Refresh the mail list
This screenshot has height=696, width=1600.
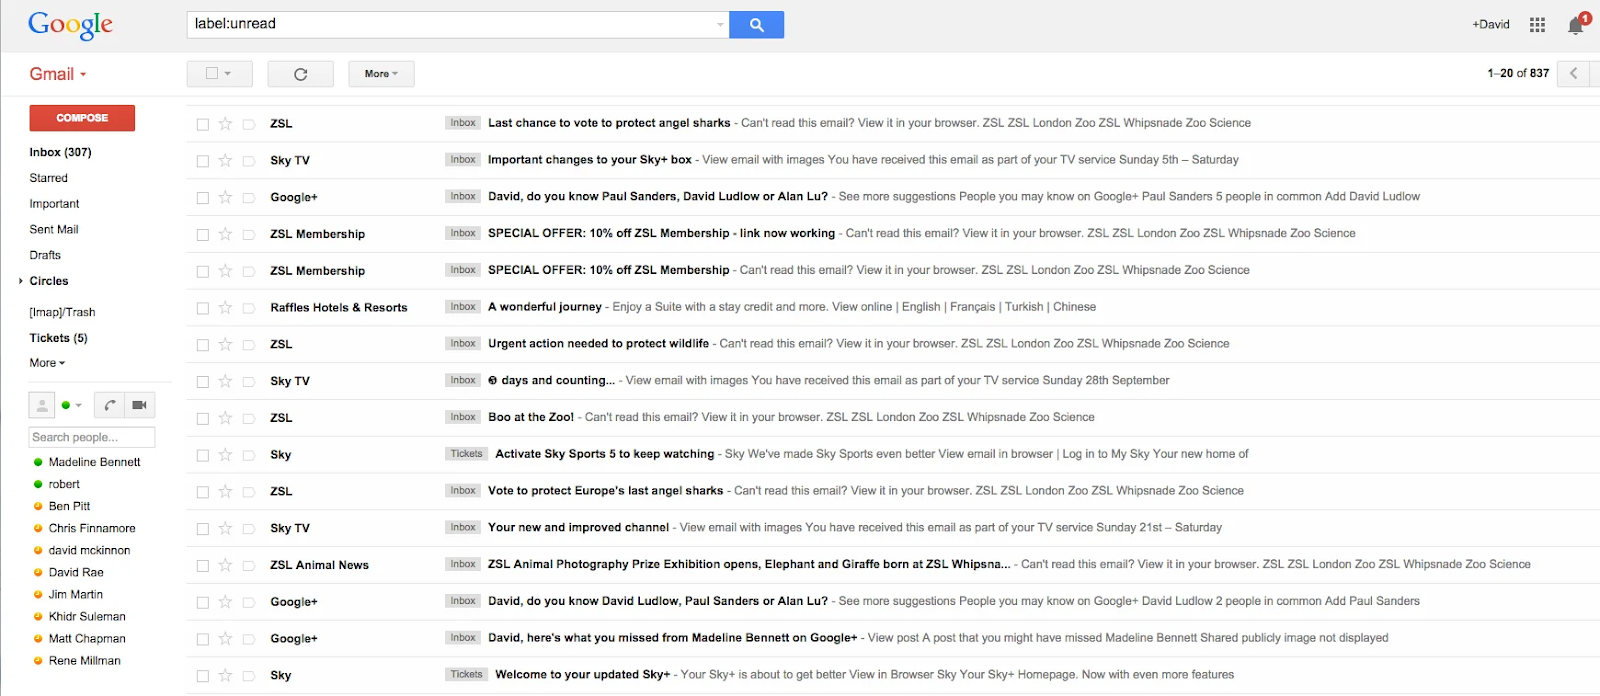coord(300,74)
